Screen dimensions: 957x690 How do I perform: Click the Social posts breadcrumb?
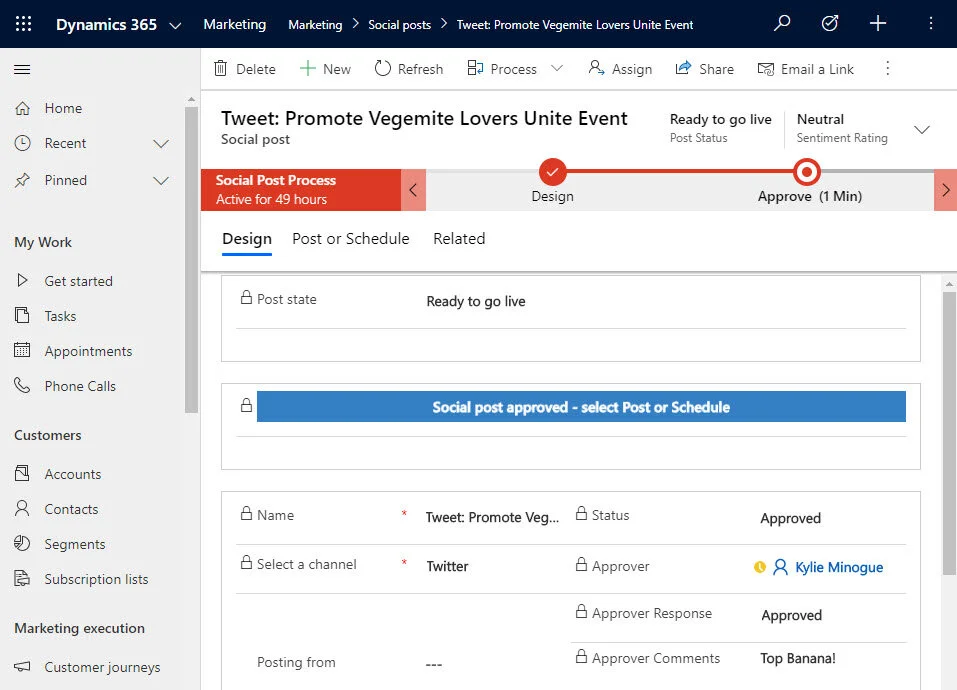click(x=399, y=25)
